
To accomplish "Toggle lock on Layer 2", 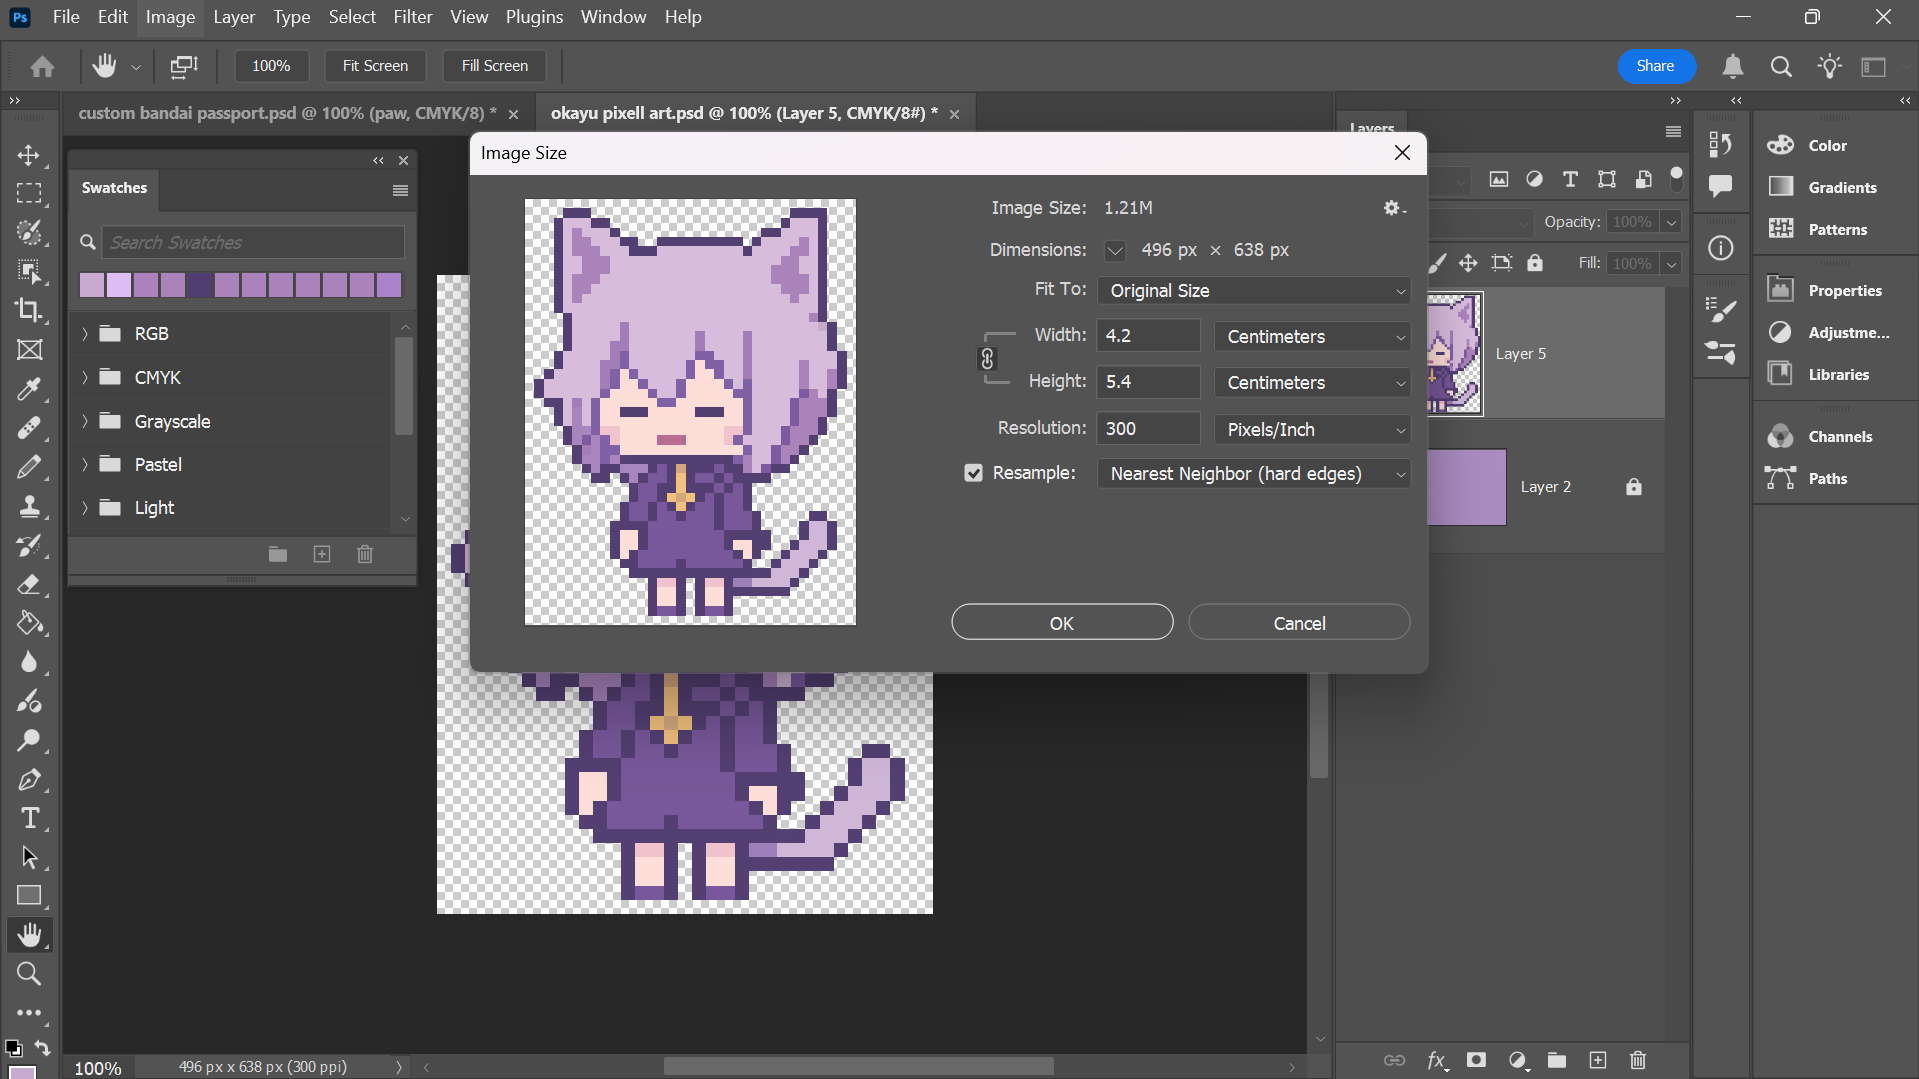I will pyautogui.click(x=1634, y=487).
